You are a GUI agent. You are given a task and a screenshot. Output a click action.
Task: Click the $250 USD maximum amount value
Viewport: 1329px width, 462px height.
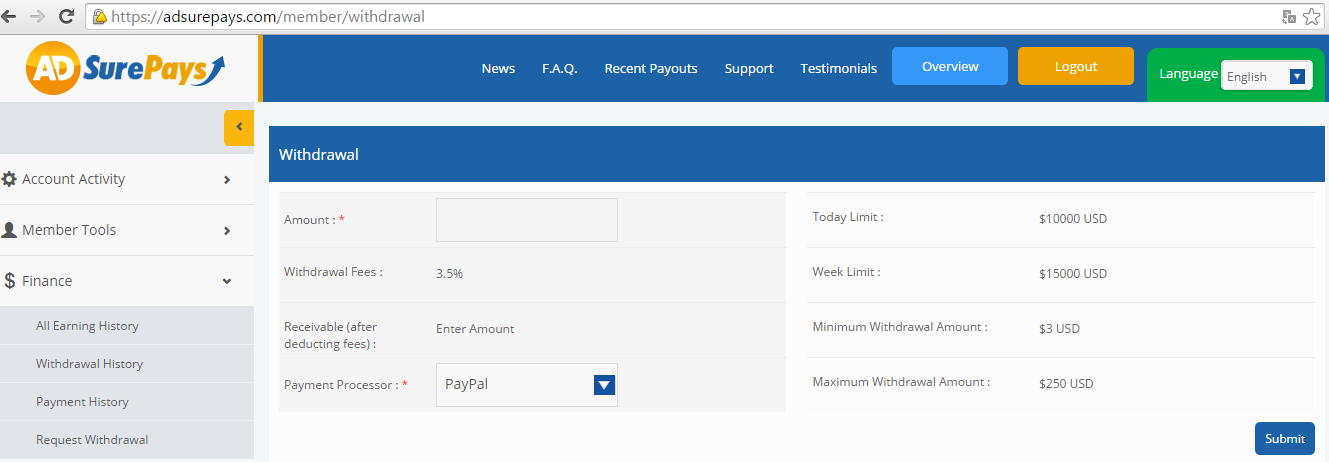1066,384
